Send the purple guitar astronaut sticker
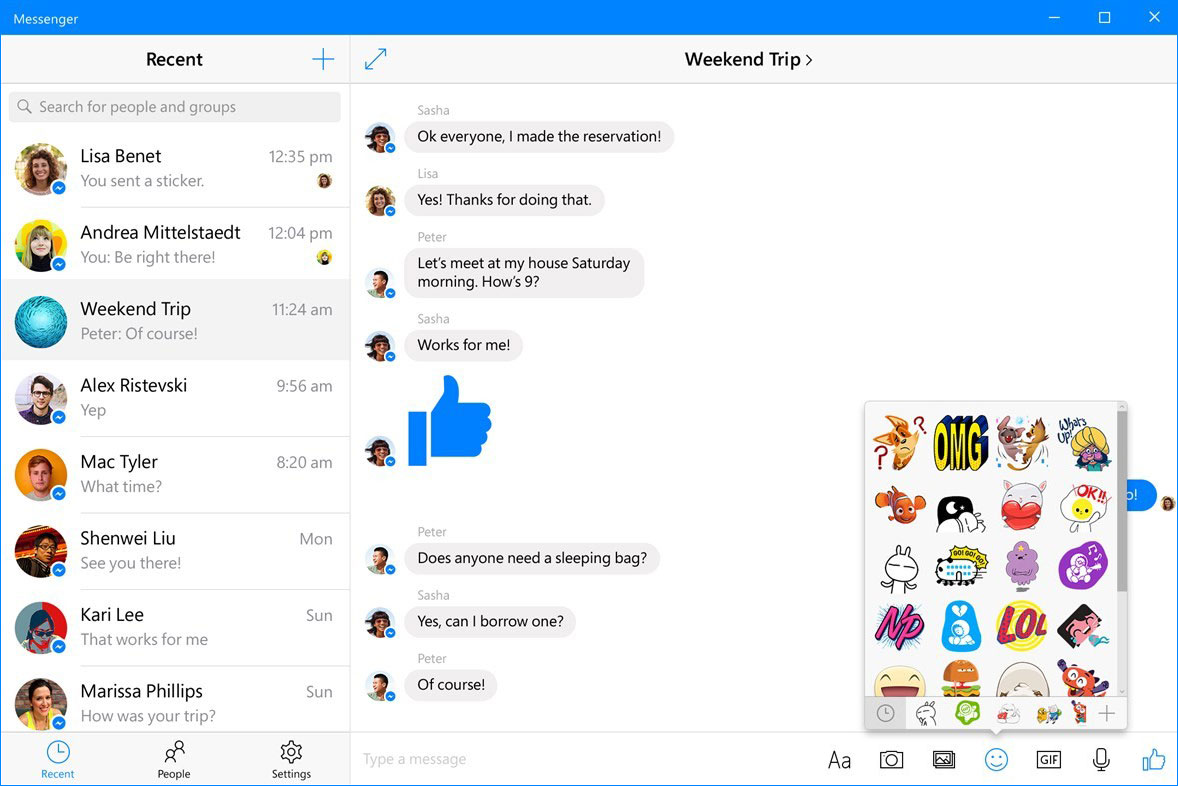This screenshot has width=1178, height=786. [1083, 565]
